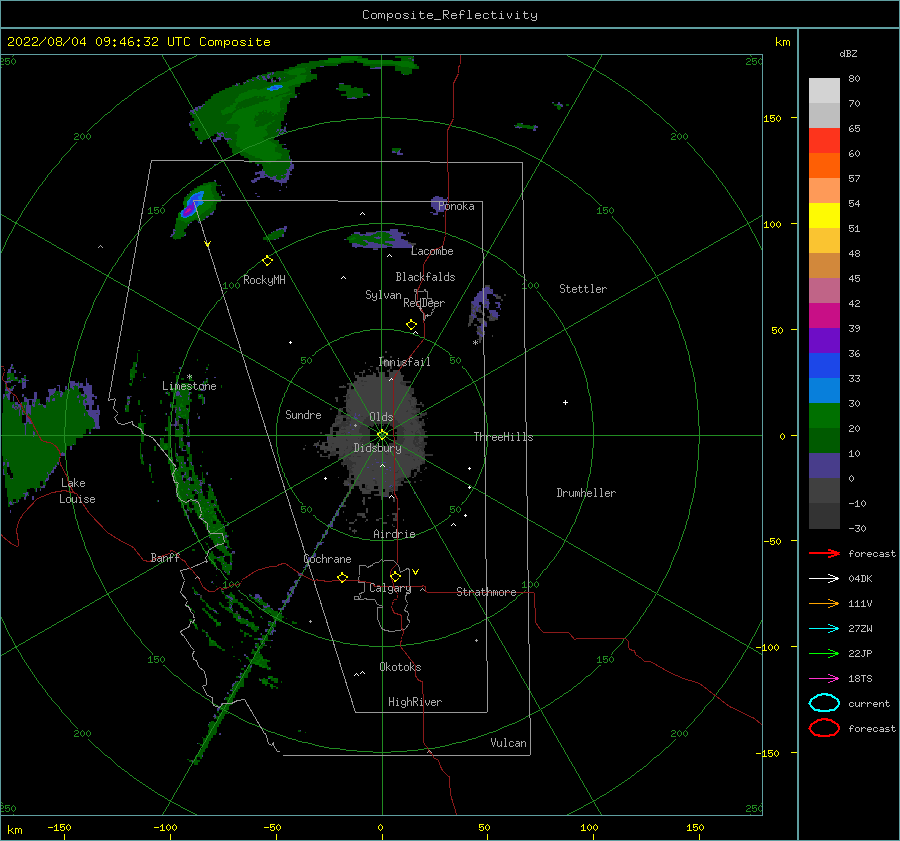Screen dimensions: 900x841
Task: Click the Airdrie label
Action: coord(394,534)
